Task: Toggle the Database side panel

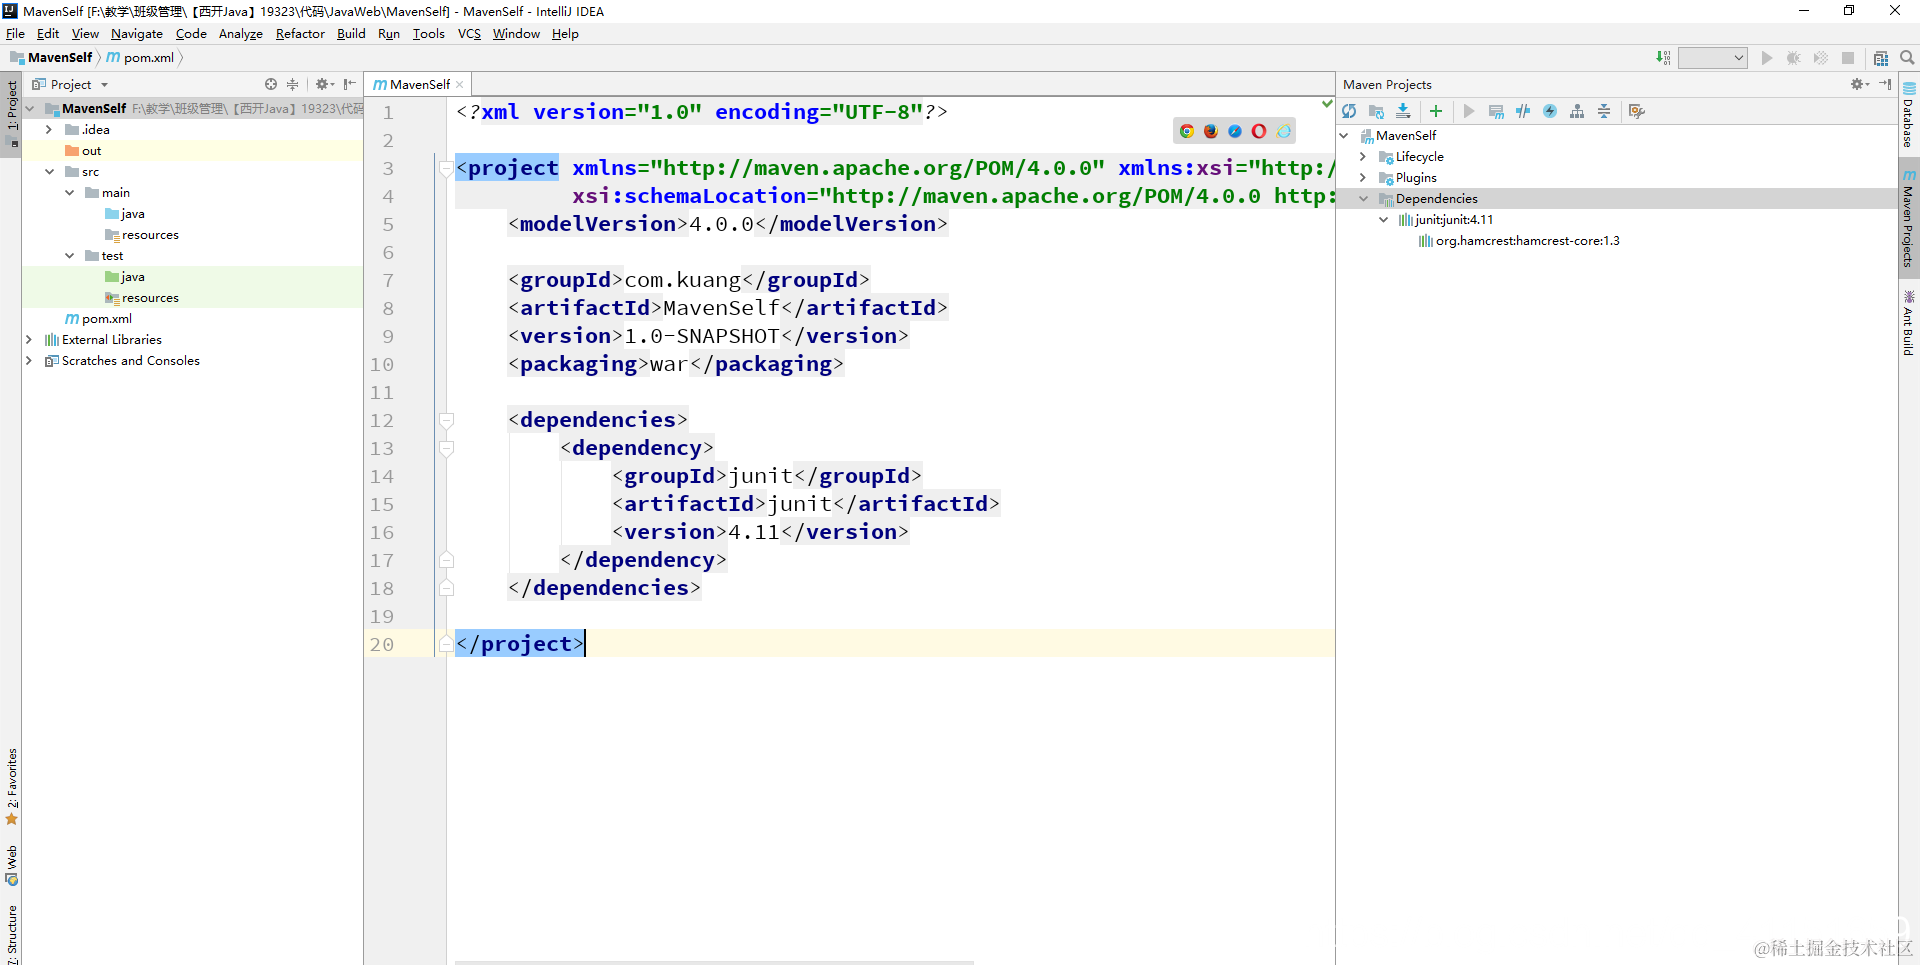Action: 1909,115
